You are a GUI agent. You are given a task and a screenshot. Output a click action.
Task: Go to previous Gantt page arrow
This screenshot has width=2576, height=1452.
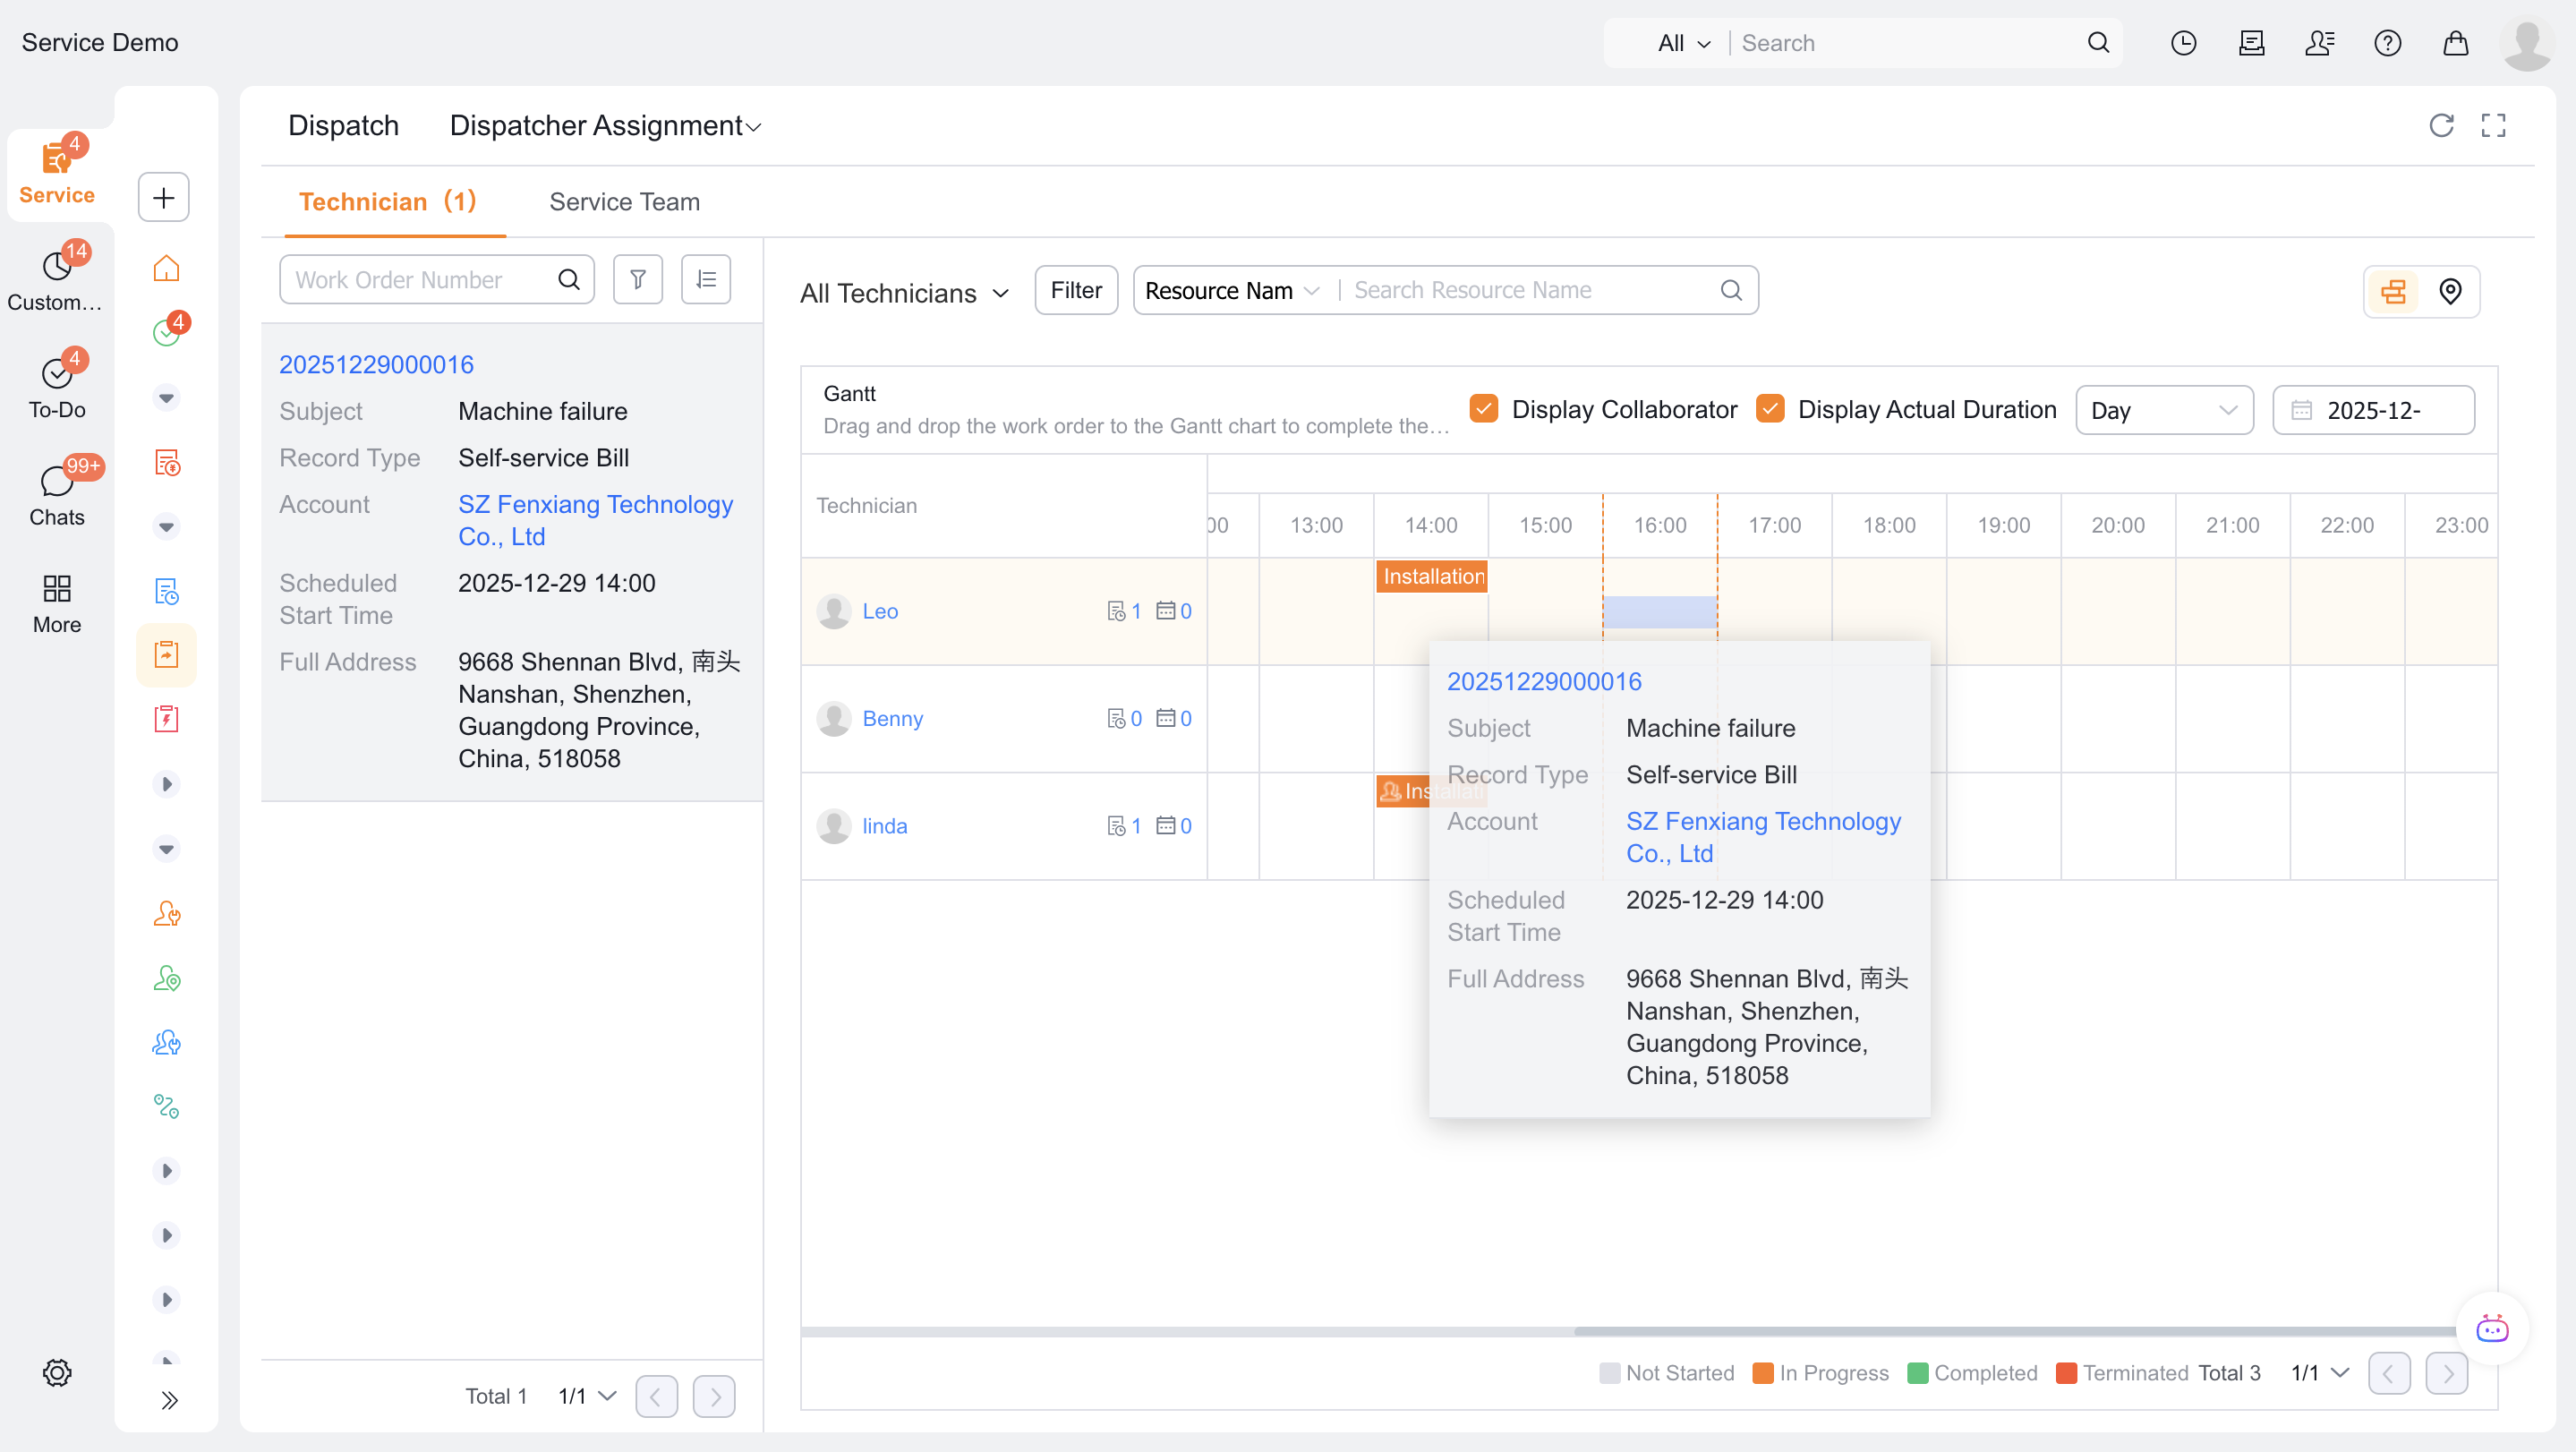pyautogui.click(x=2389, y=1374)
